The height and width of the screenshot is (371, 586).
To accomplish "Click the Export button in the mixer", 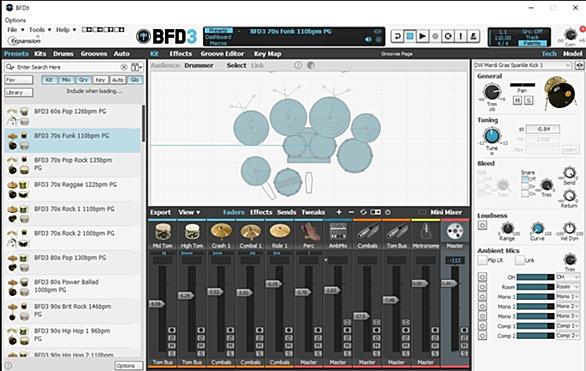I will tap(160, 212).
